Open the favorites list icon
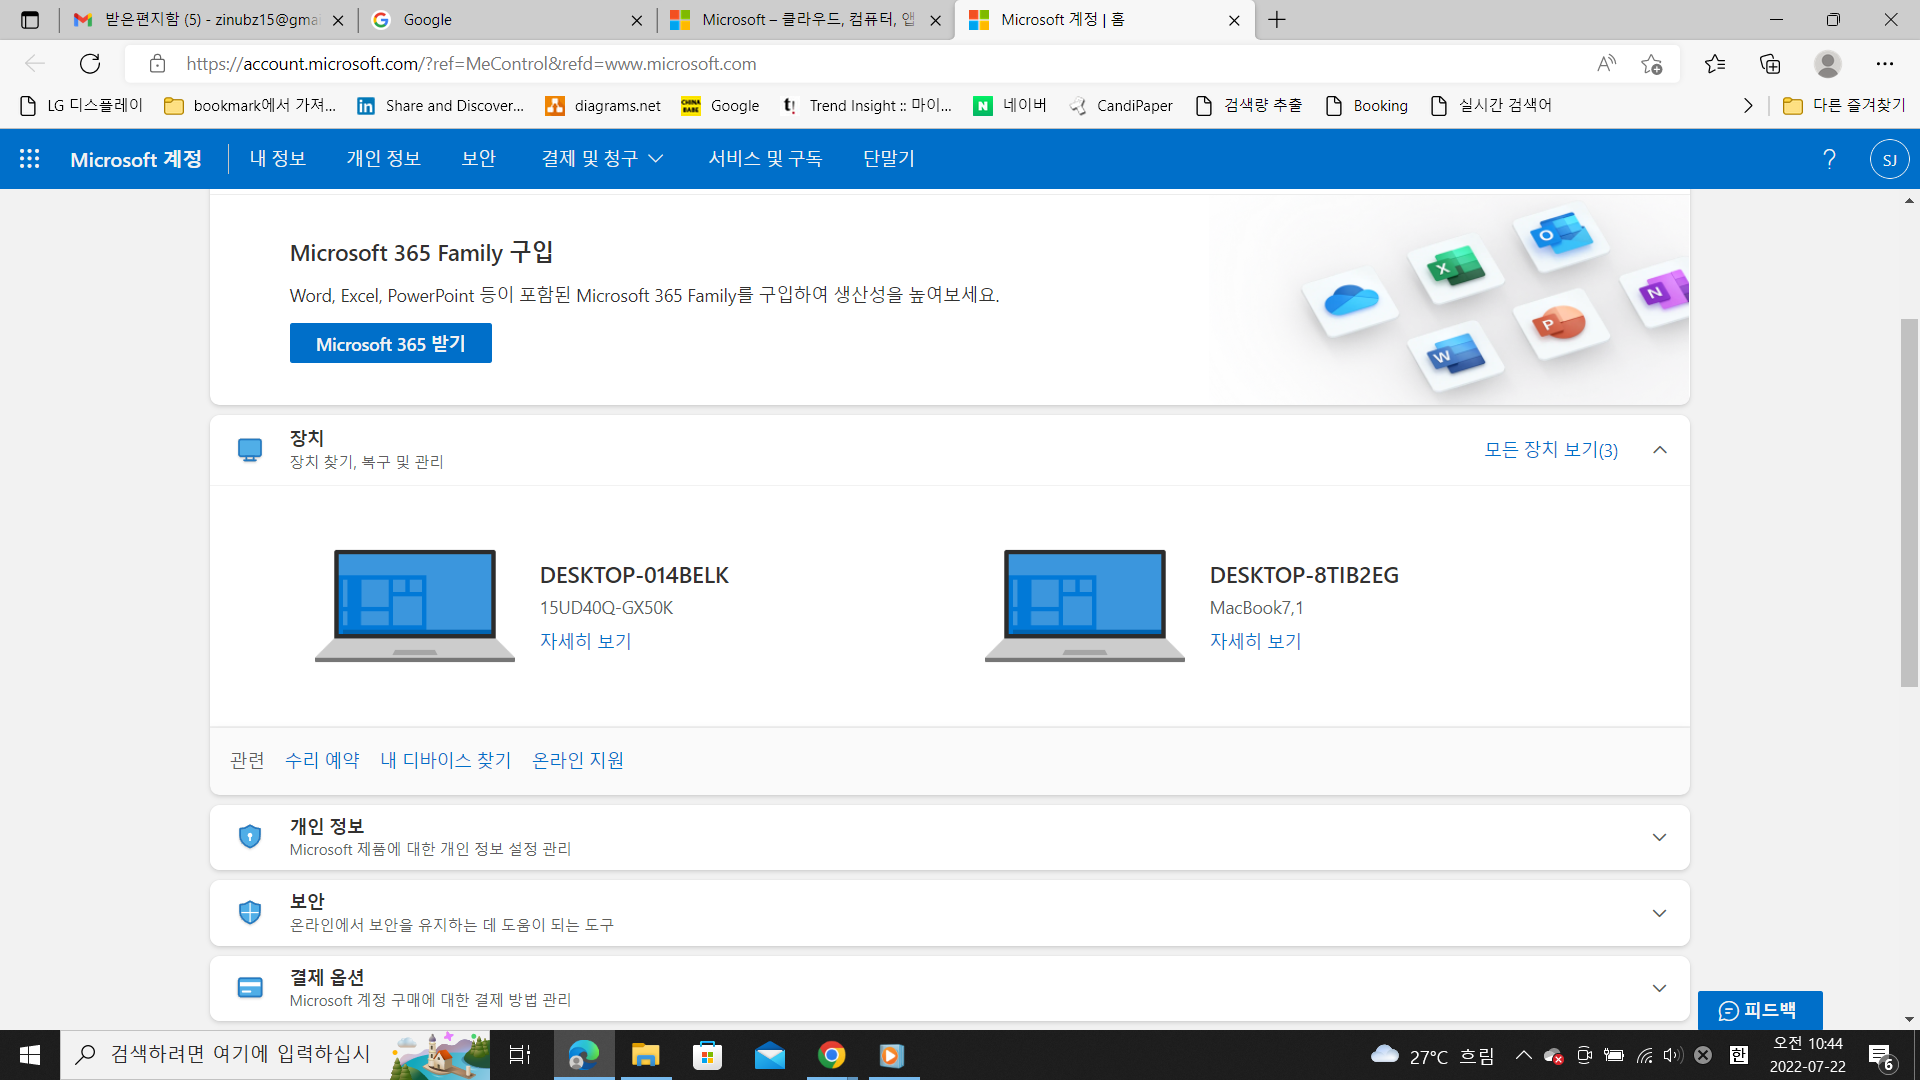This screenshot has width=1920, height=1080. click(1715, 64)
